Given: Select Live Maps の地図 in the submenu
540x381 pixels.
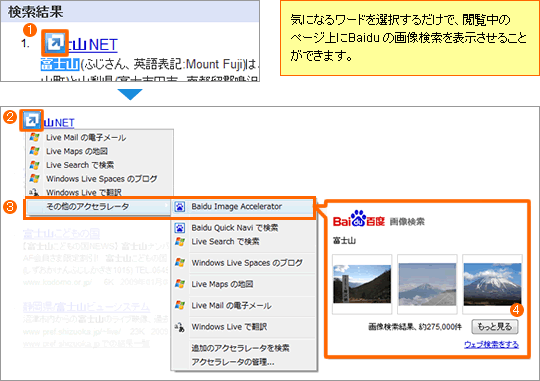Looking at the screenshot, I should coord(243,284).
